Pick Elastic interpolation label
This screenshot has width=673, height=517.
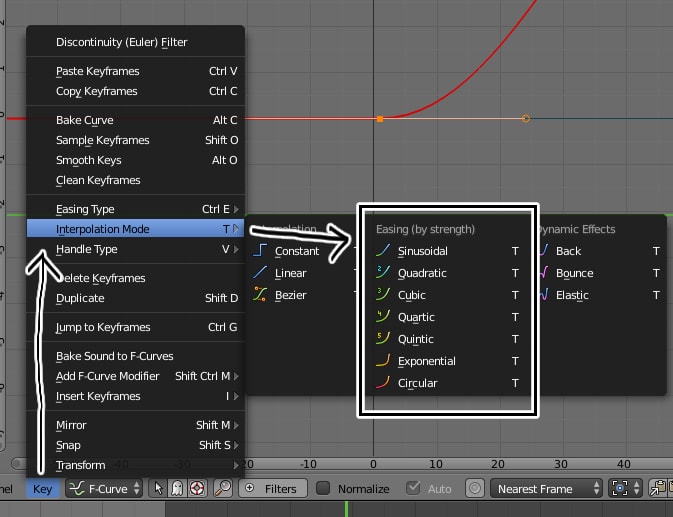tap(572, 295)
